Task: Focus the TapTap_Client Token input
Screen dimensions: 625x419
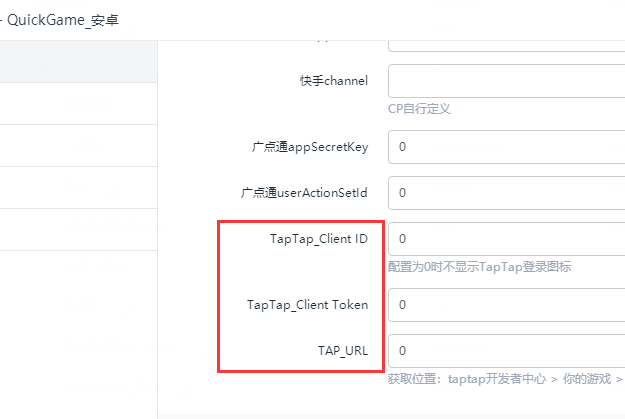Action: (507, 305)
